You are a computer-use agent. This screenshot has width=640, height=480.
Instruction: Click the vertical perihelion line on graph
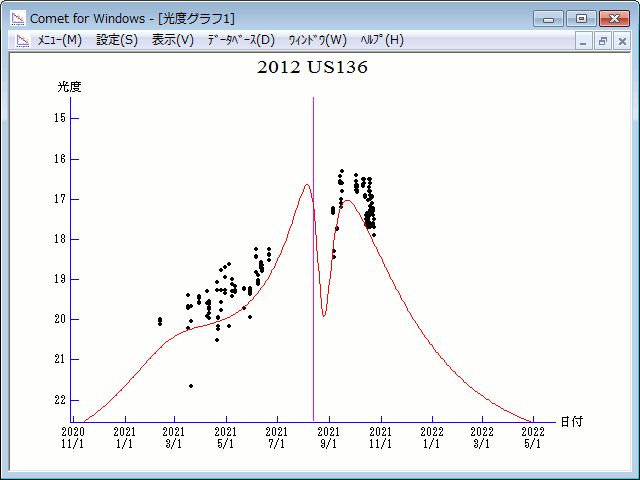tap(314, 250)
